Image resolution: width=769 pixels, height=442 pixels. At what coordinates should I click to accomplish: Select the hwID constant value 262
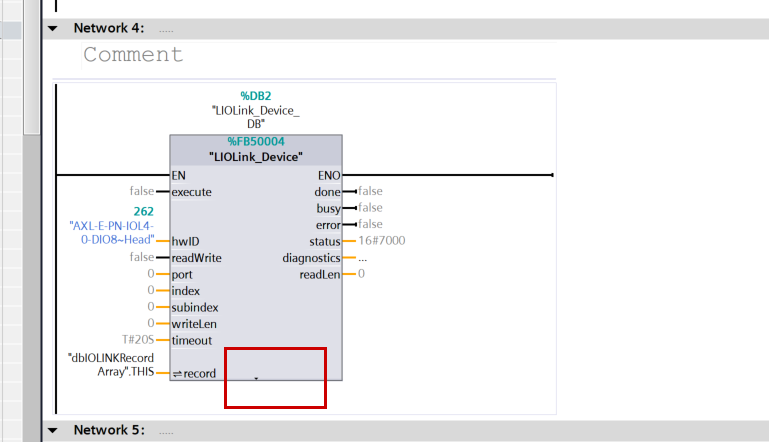[x=143, y=212]
